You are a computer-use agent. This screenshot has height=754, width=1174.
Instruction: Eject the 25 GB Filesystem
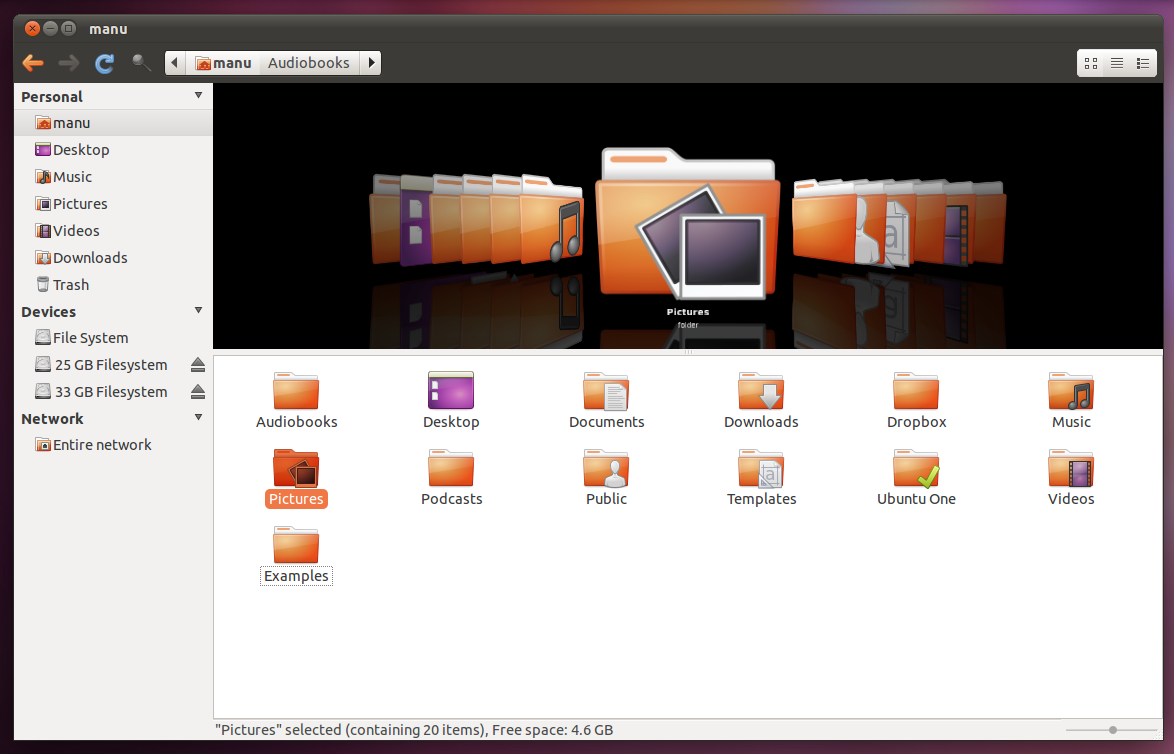click(198, 364)
